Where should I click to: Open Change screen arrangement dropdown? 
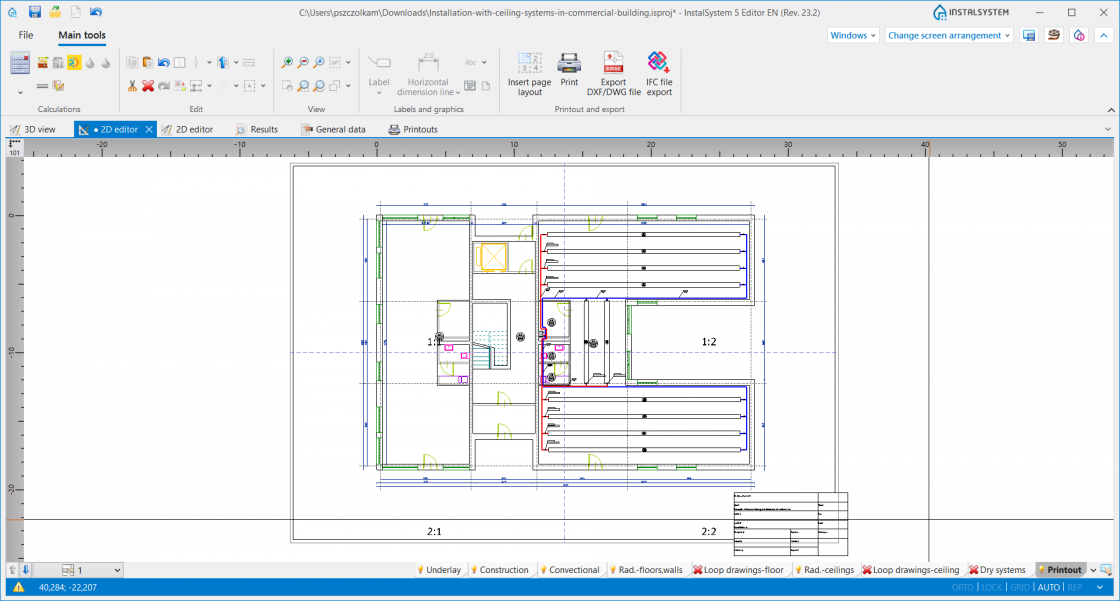(x=949, y=35)
